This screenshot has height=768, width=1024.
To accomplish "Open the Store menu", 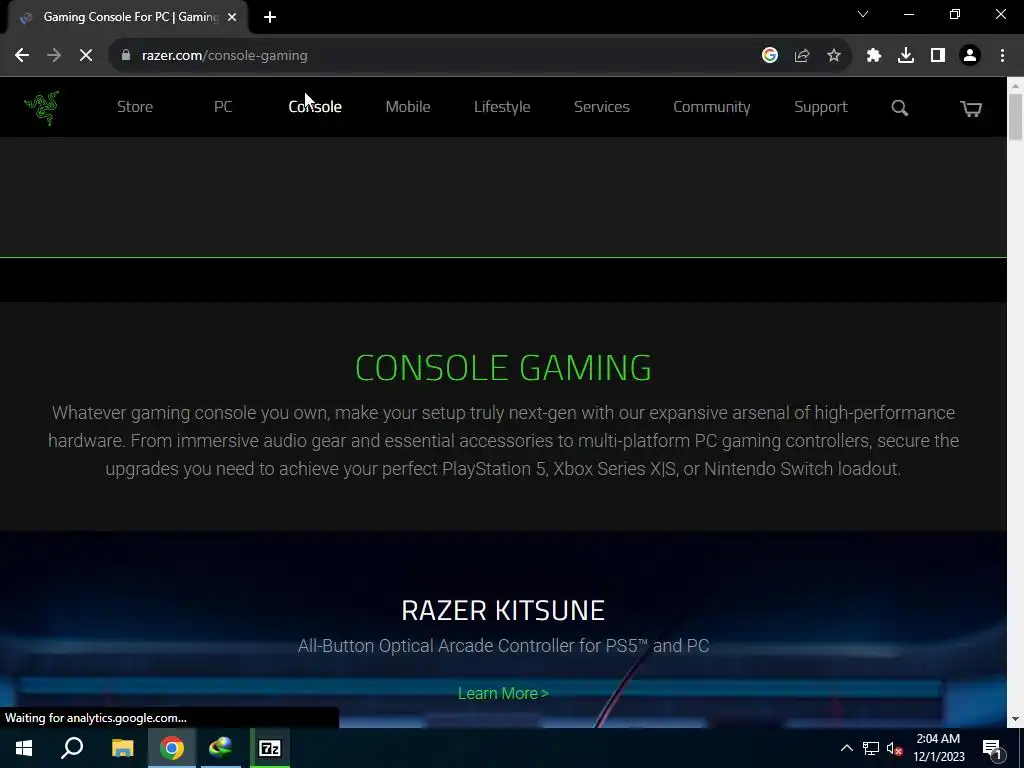I will coord(135,106).
